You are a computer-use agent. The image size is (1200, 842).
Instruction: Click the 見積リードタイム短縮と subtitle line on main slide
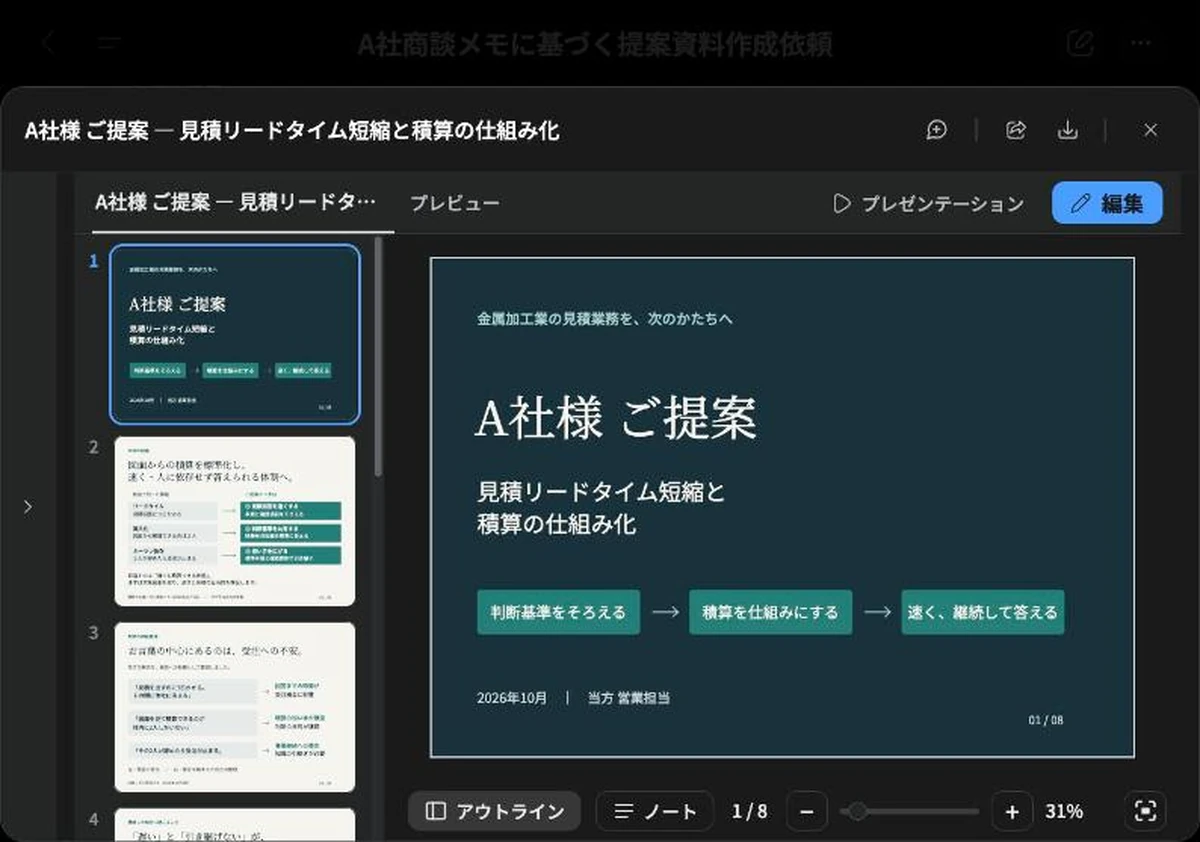pos(601,492)
